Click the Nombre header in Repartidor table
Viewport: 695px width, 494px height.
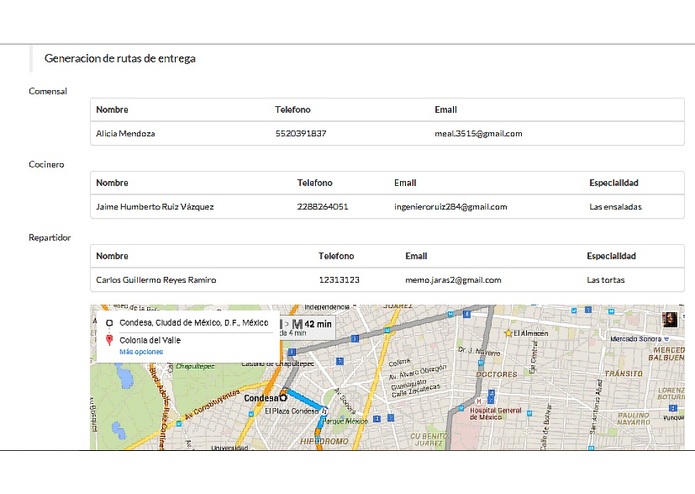click(x=112, y=256)
